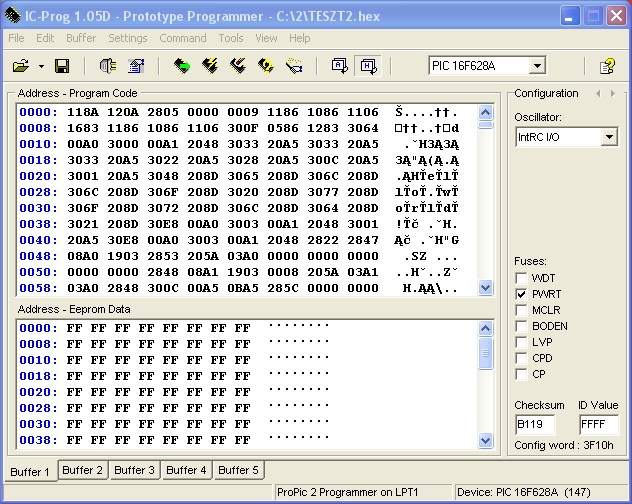Screen dimensions: 632x504
Task: Click the IC-Prog chip icon in the title bar
Action: pyautogui.click(x=12, y=16)
